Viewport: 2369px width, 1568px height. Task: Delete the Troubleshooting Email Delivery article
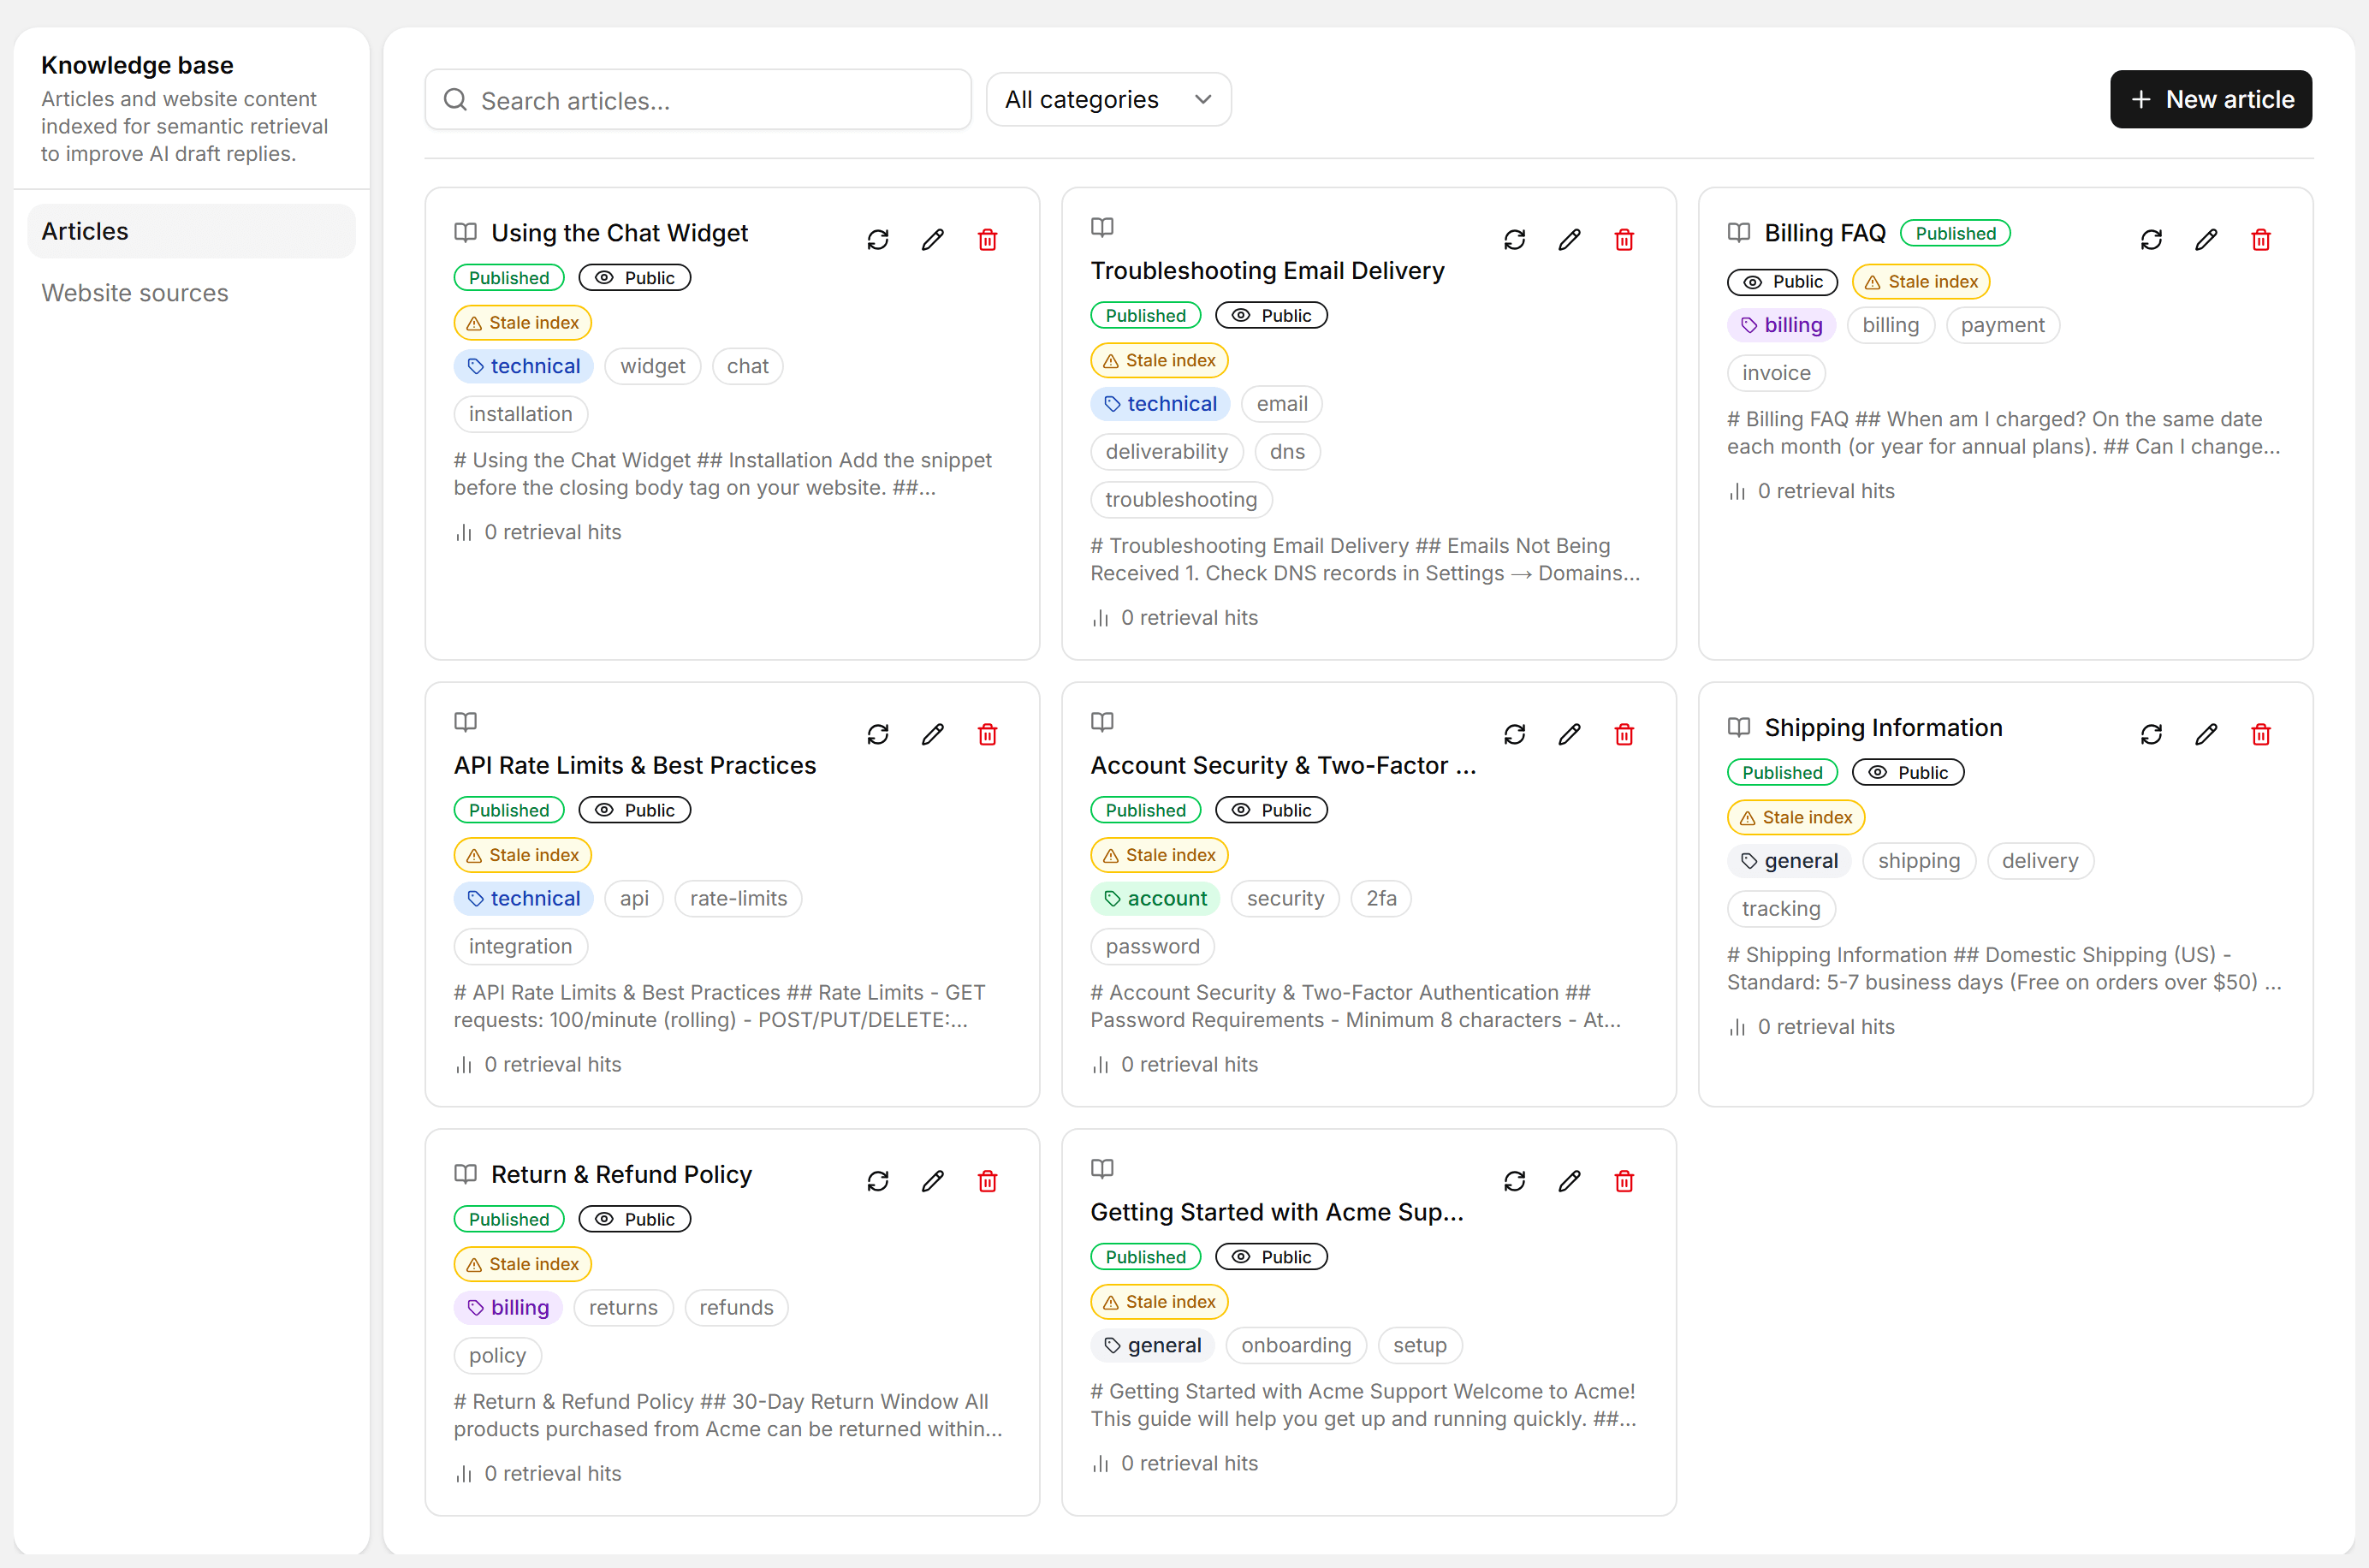pyautogui.click(x=1625, y=240)
